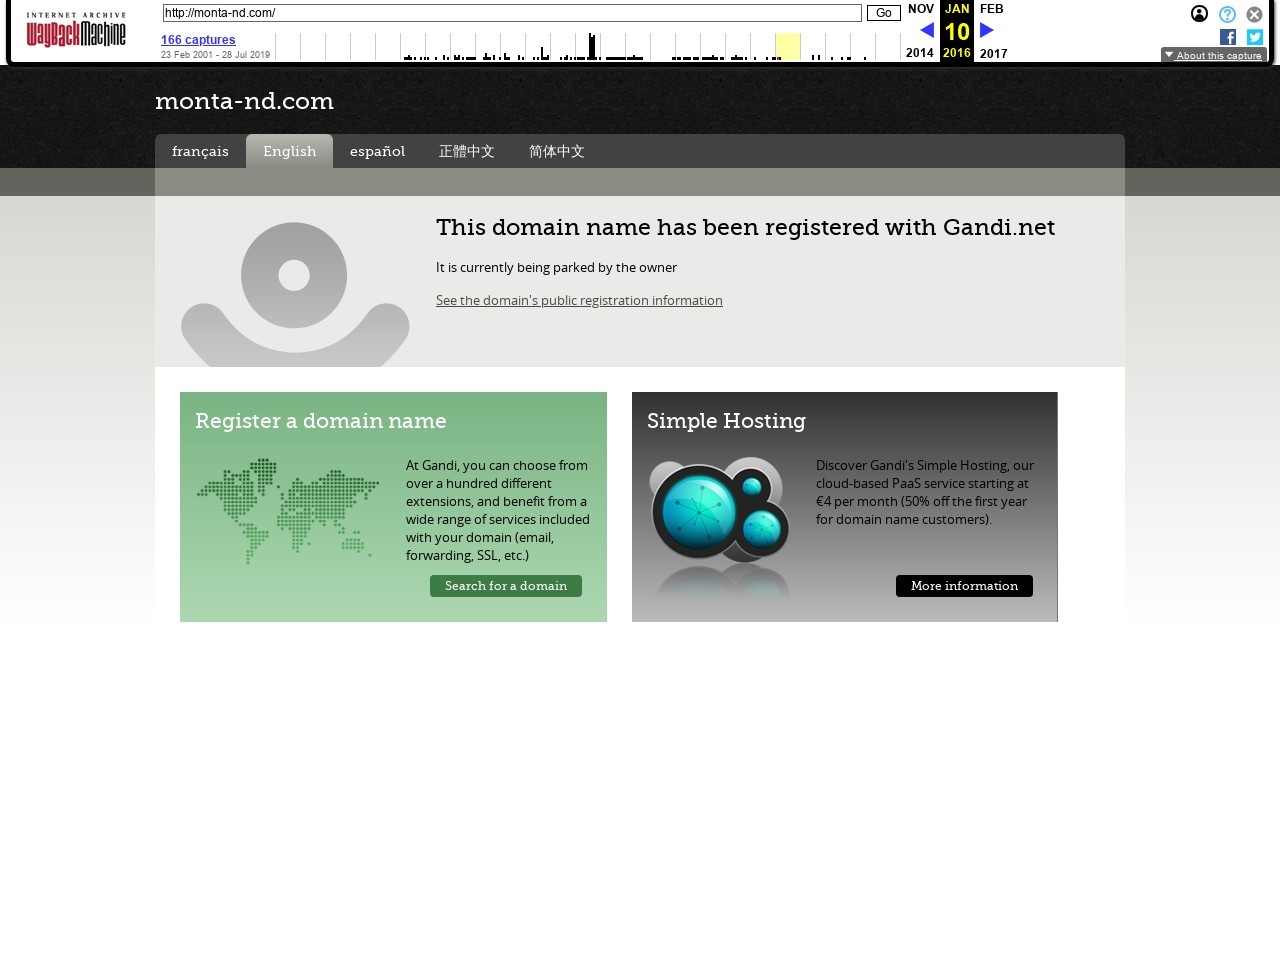Image resolution: width=1280 pixels, height=960 pixels.
Task: Go to previous capture arrow
Action: [926, 30]
